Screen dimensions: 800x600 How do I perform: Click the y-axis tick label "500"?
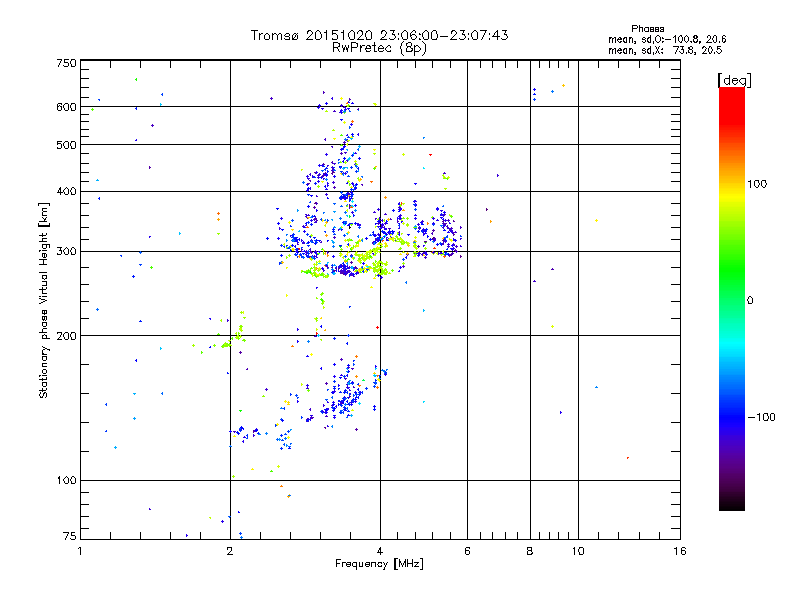click(66, 145)
